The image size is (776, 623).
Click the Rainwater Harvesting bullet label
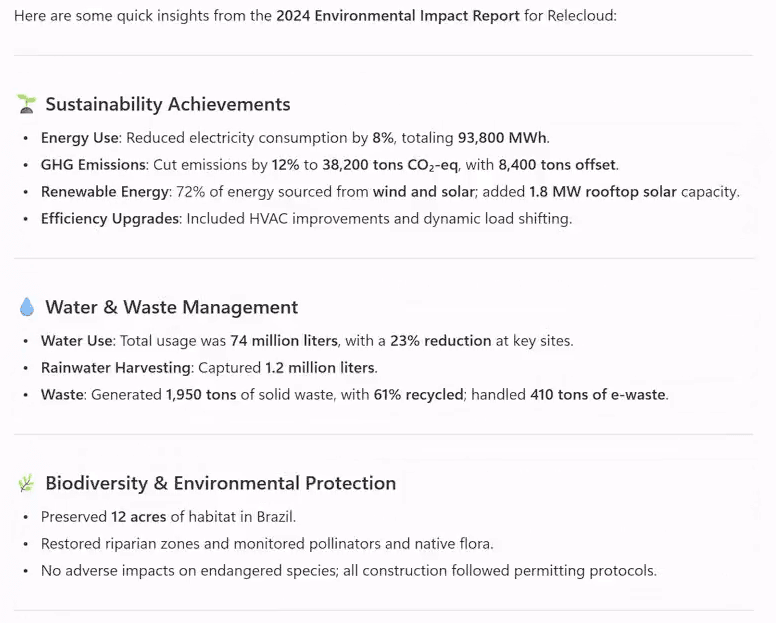116,368
